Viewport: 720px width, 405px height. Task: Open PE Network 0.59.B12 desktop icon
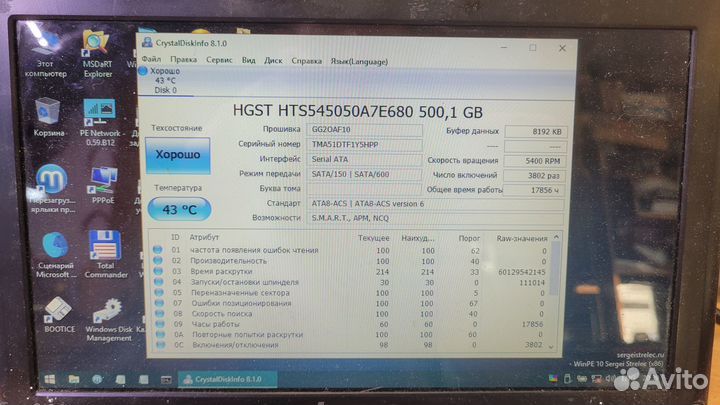click(100, 123)
